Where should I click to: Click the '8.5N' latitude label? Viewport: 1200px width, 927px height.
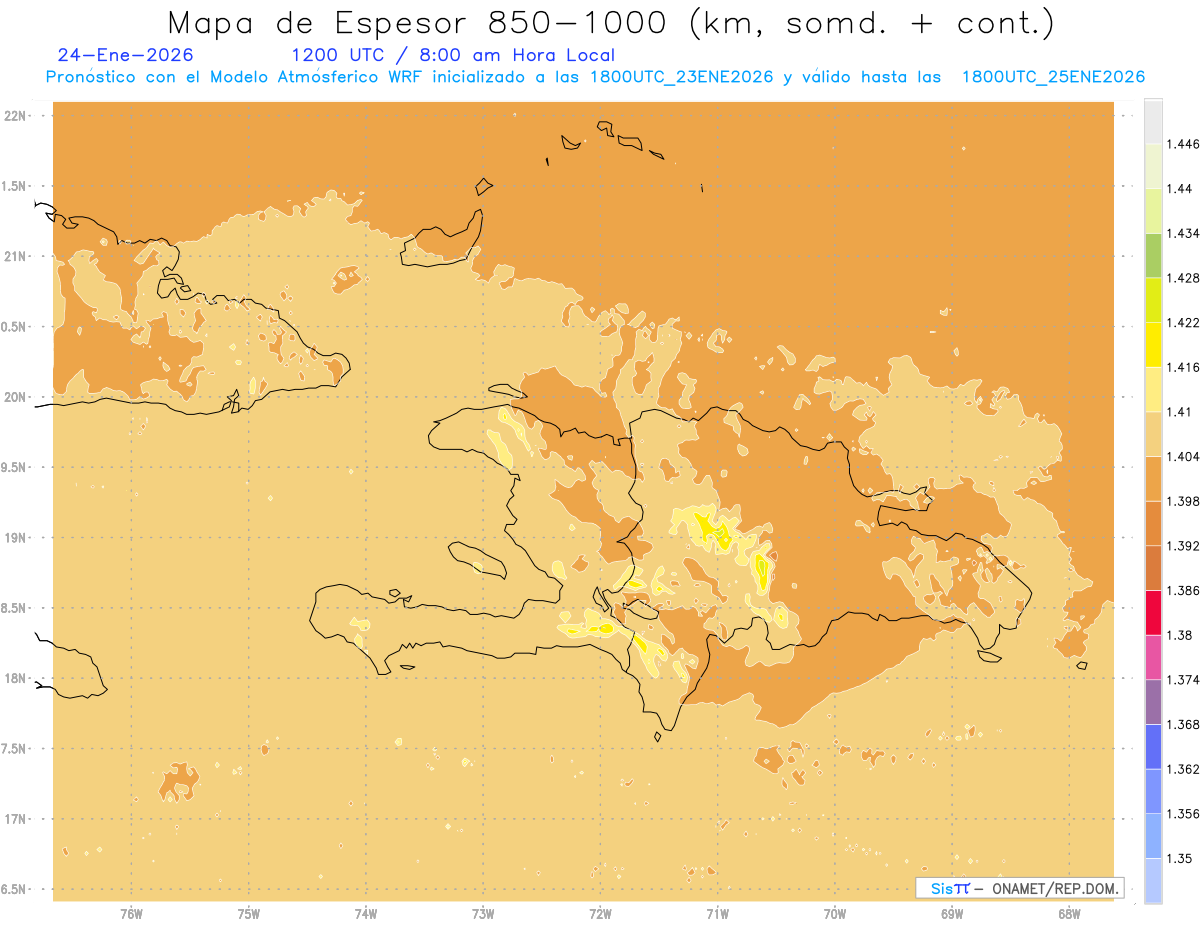click(x=14, y=608)
